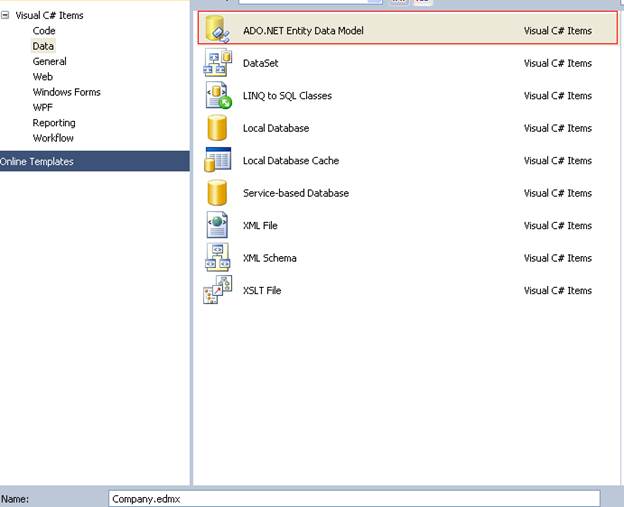
Task: Click the Service-based Database icon
Action: 217,193
